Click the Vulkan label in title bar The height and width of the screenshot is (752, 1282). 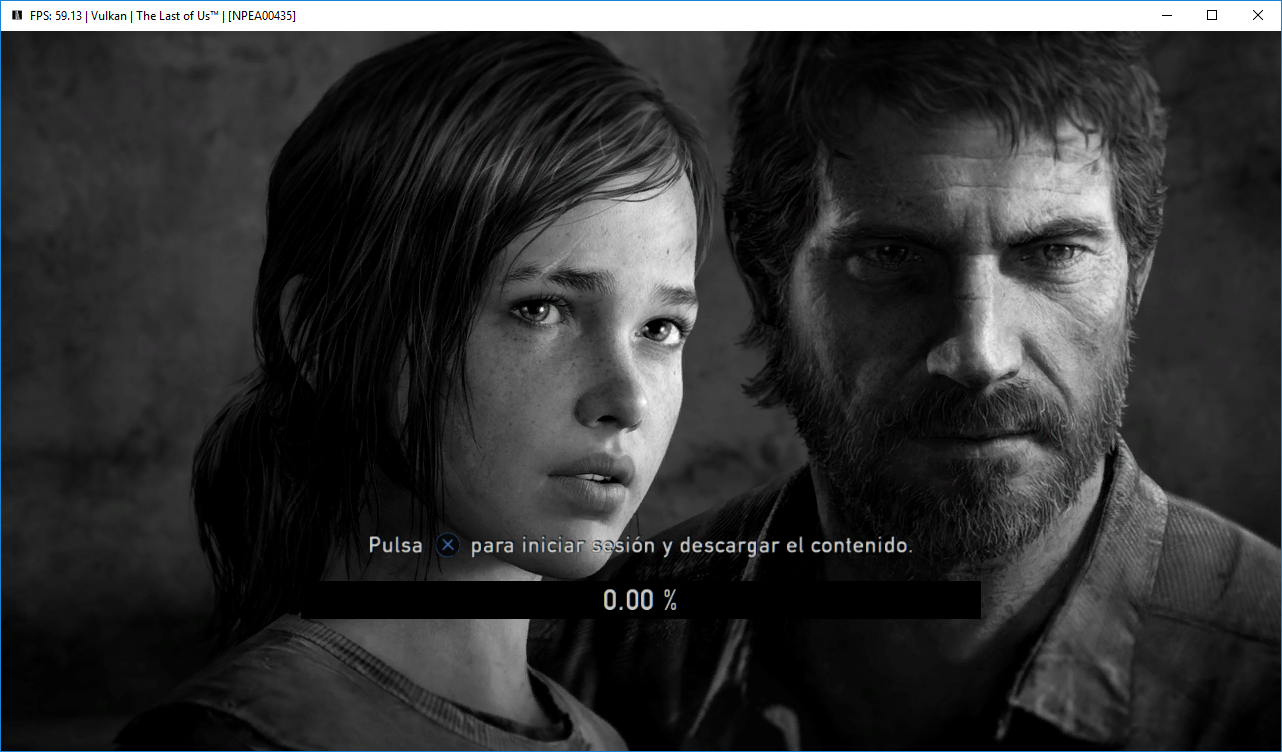click(x=112, y=16)
